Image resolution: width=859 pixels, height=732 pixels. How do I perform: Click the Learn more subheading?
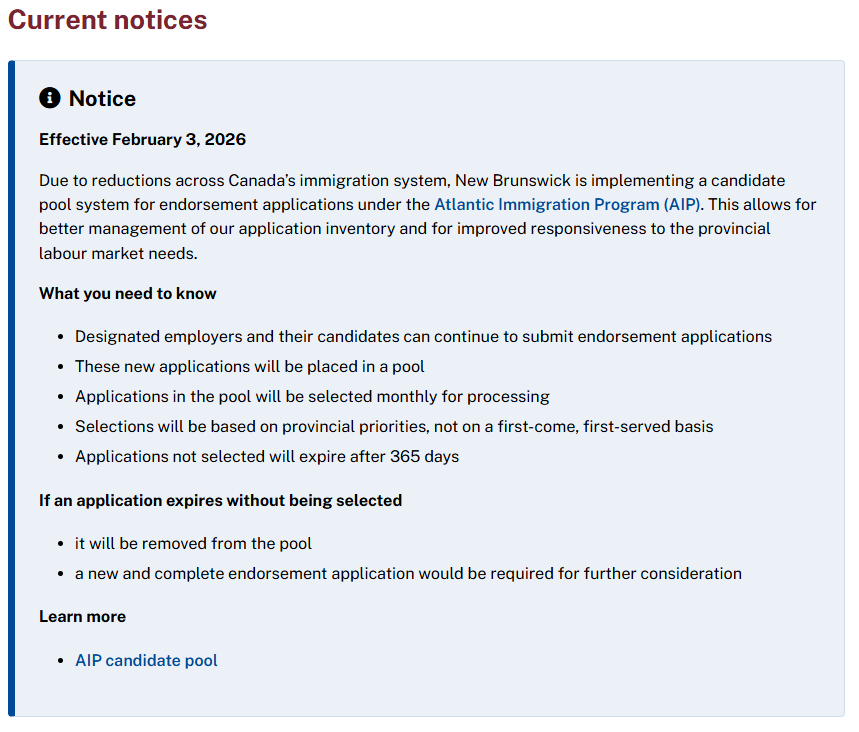pyautogui.click(x=82, y=616)
